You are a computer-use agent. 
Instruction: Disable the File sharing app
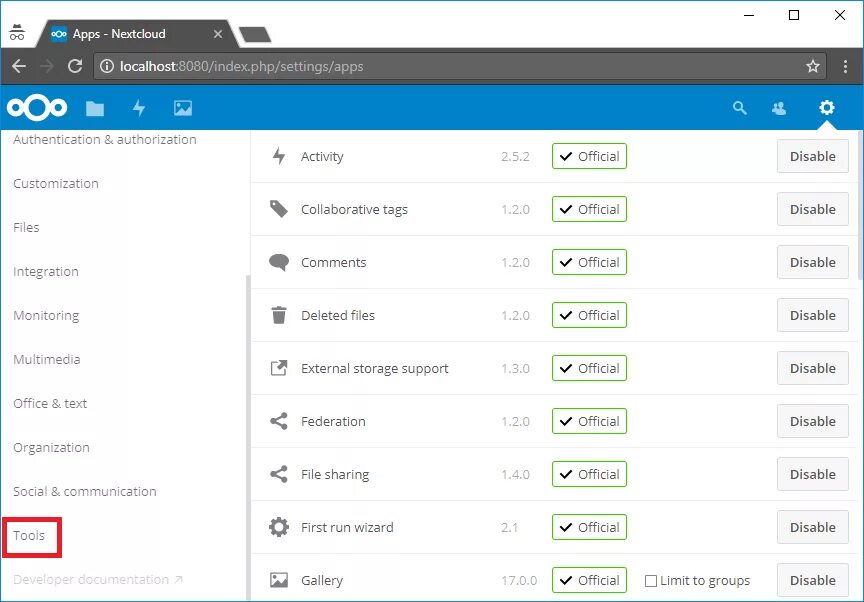tap(813, 474)
